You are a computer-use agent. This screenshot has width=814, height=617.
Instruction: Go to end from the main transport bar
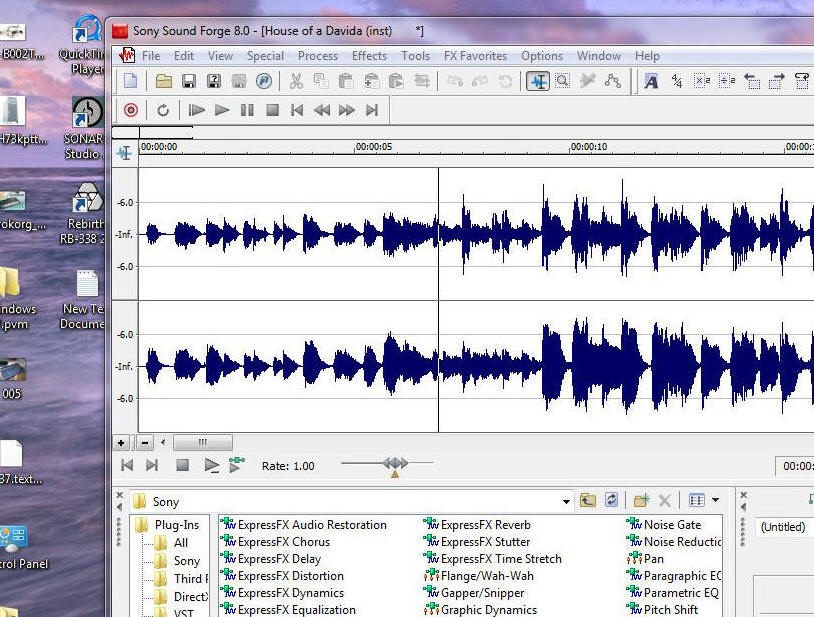coord(372,110)
